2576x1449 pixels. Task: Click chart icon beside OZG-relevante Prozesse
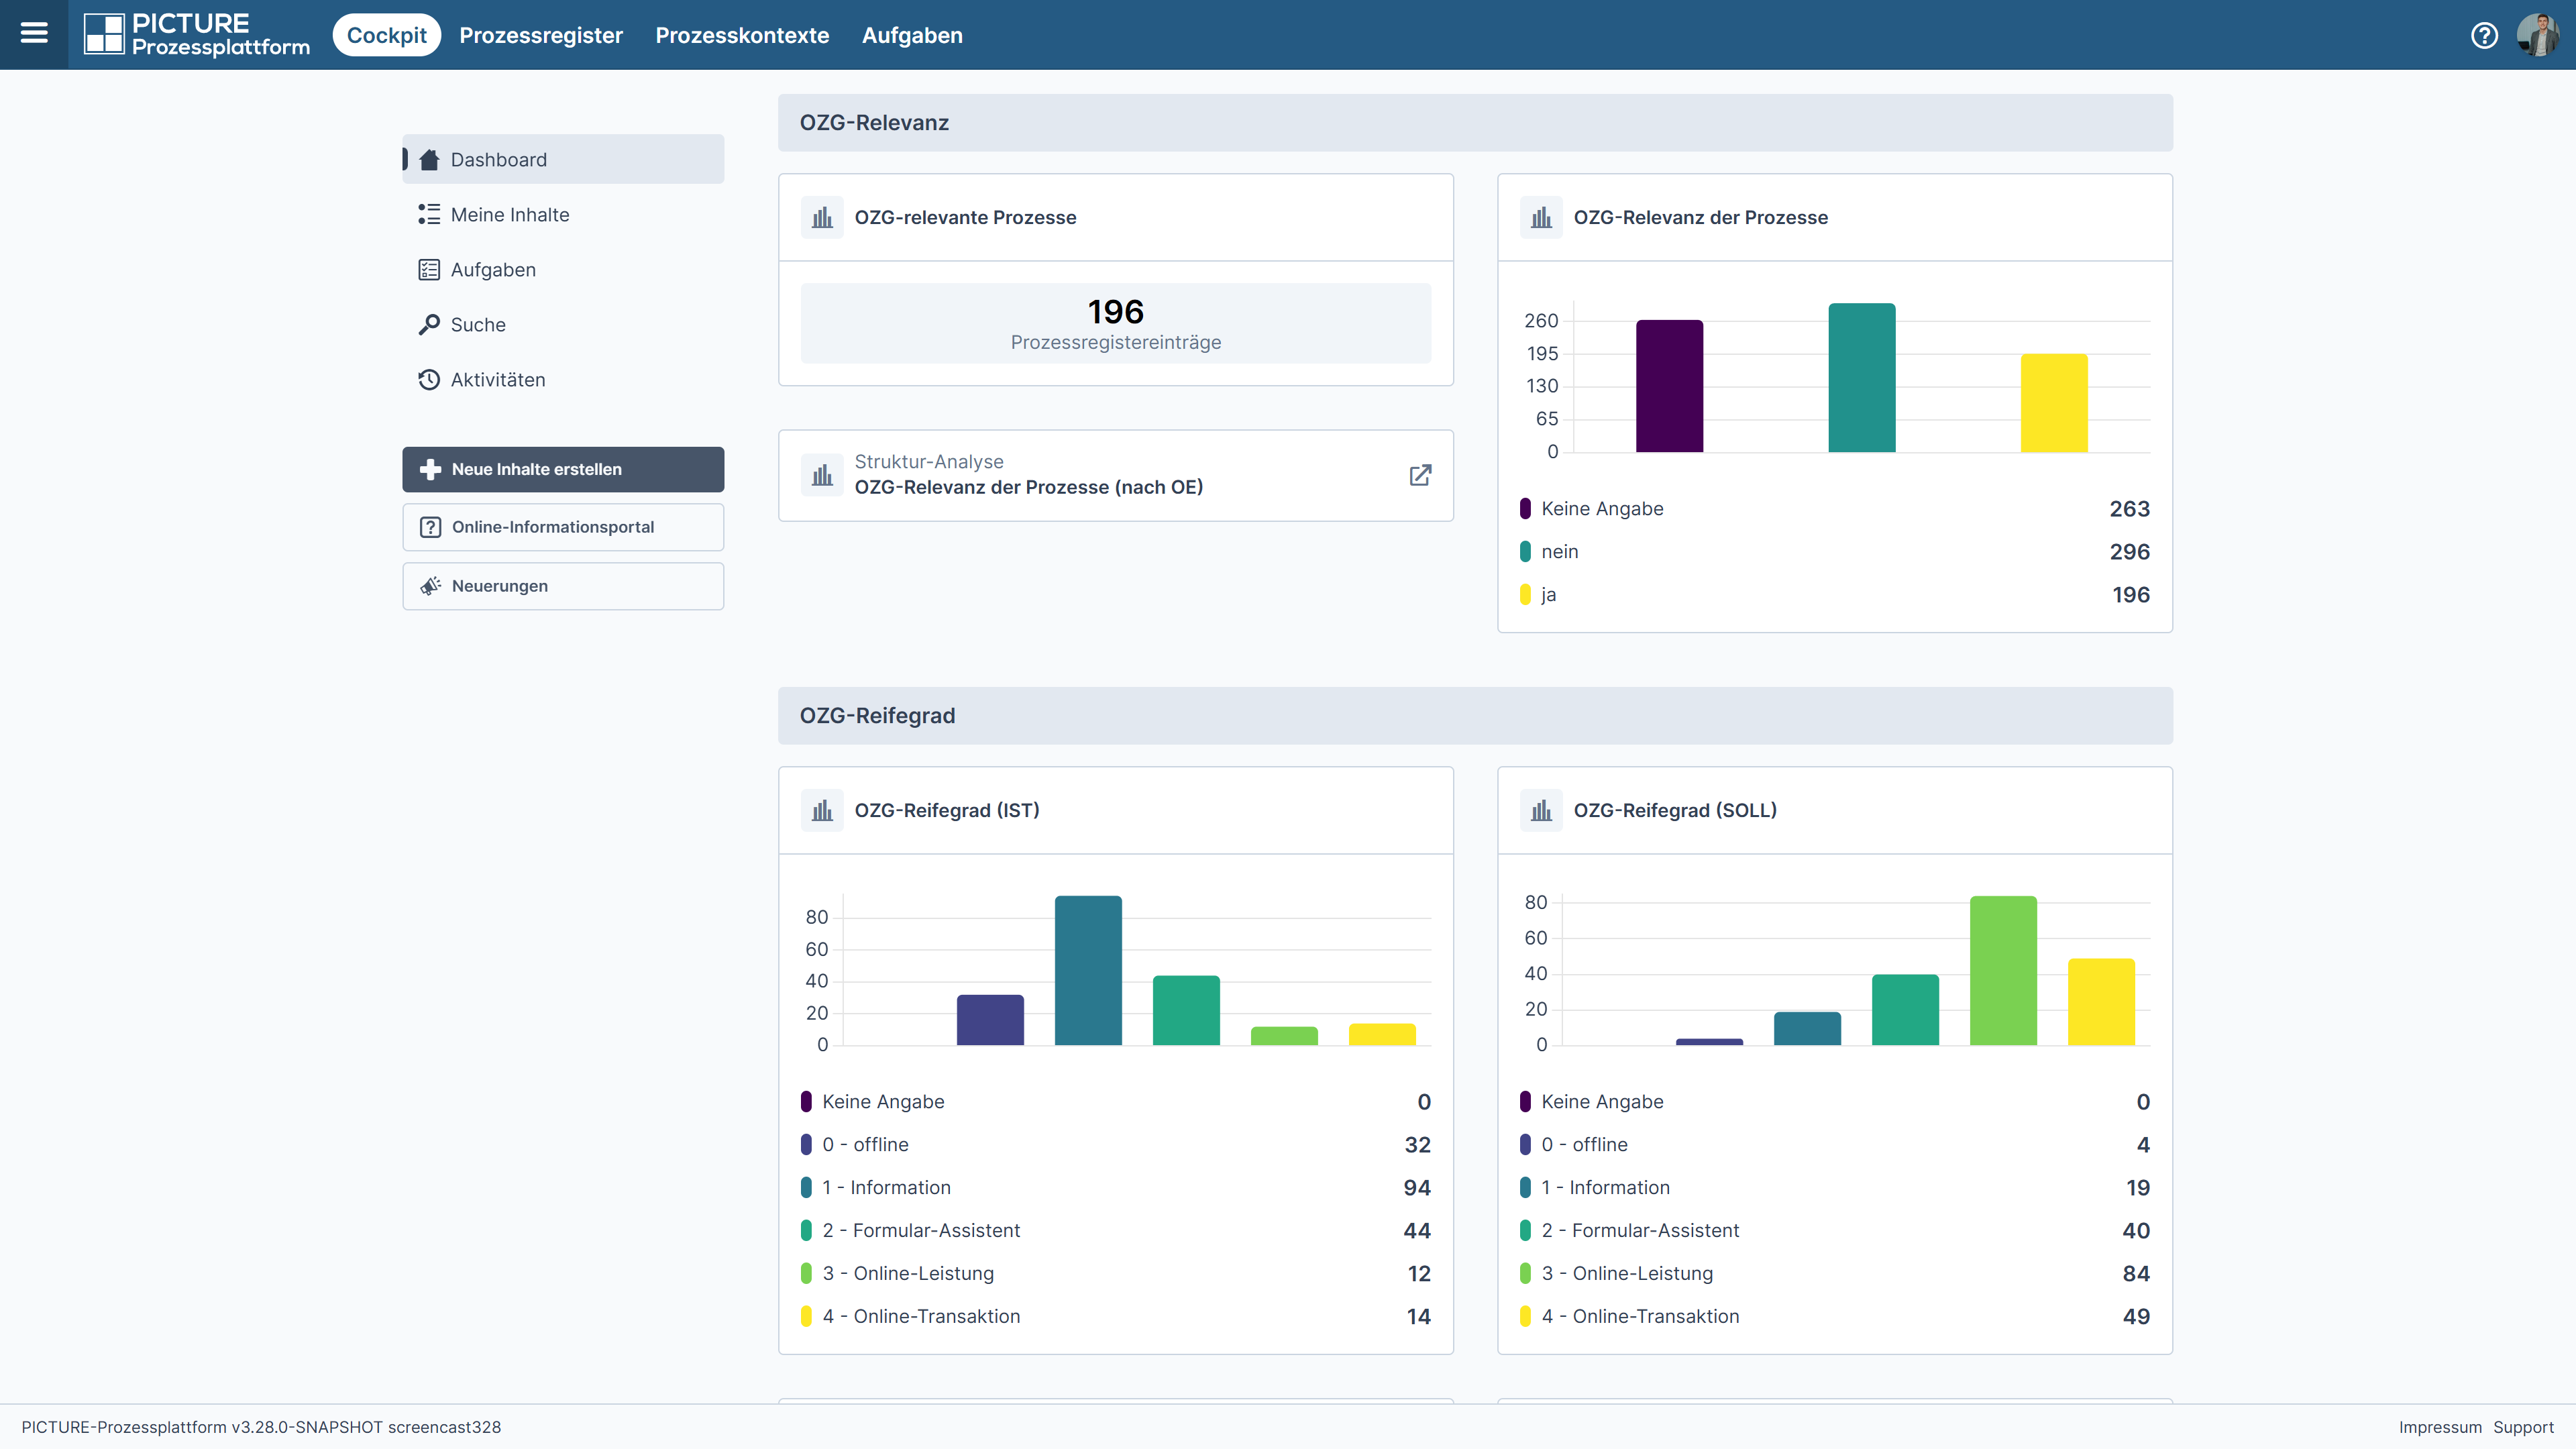(822, 217)
